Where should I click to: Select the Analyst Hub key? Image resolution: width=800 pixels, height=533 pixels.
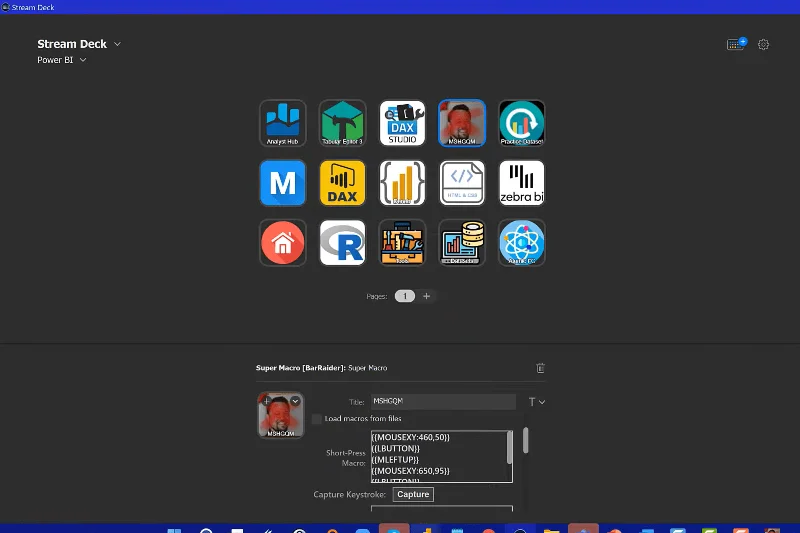click(283, 123)
